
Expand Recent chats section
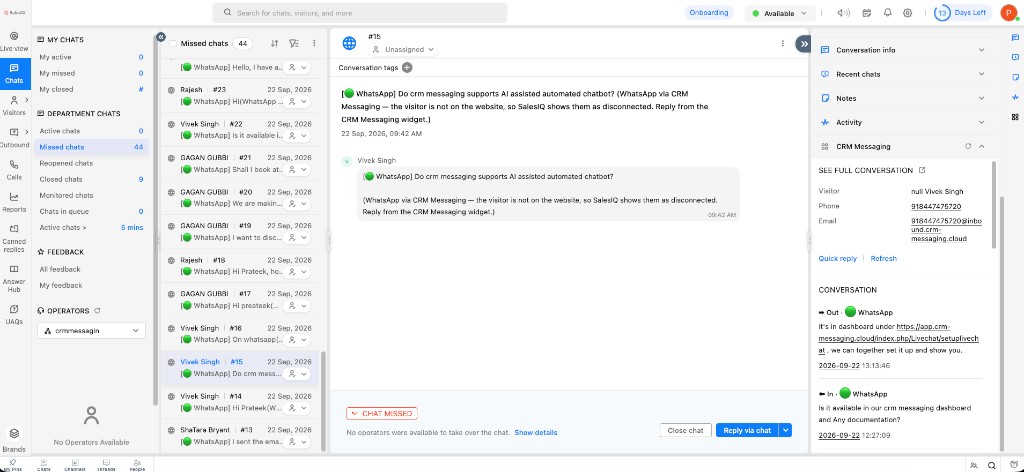click(x=902, y=74)
